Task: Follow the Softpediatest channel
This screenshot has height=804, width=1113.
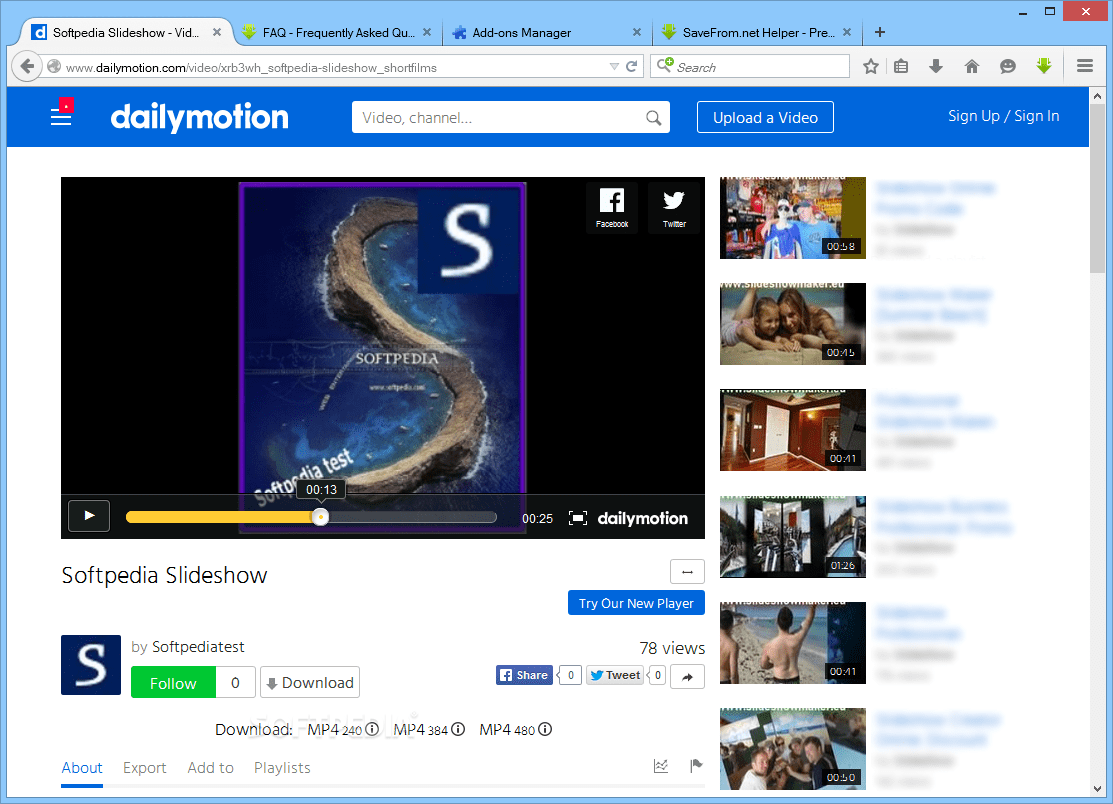Action: pyautogui.click(x=173, y=683)
